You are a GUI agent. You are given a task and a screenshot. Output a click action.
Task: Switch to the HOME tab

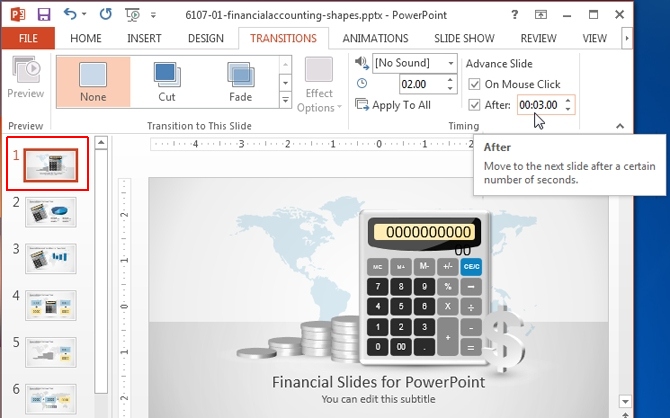(x=86, y=38)
